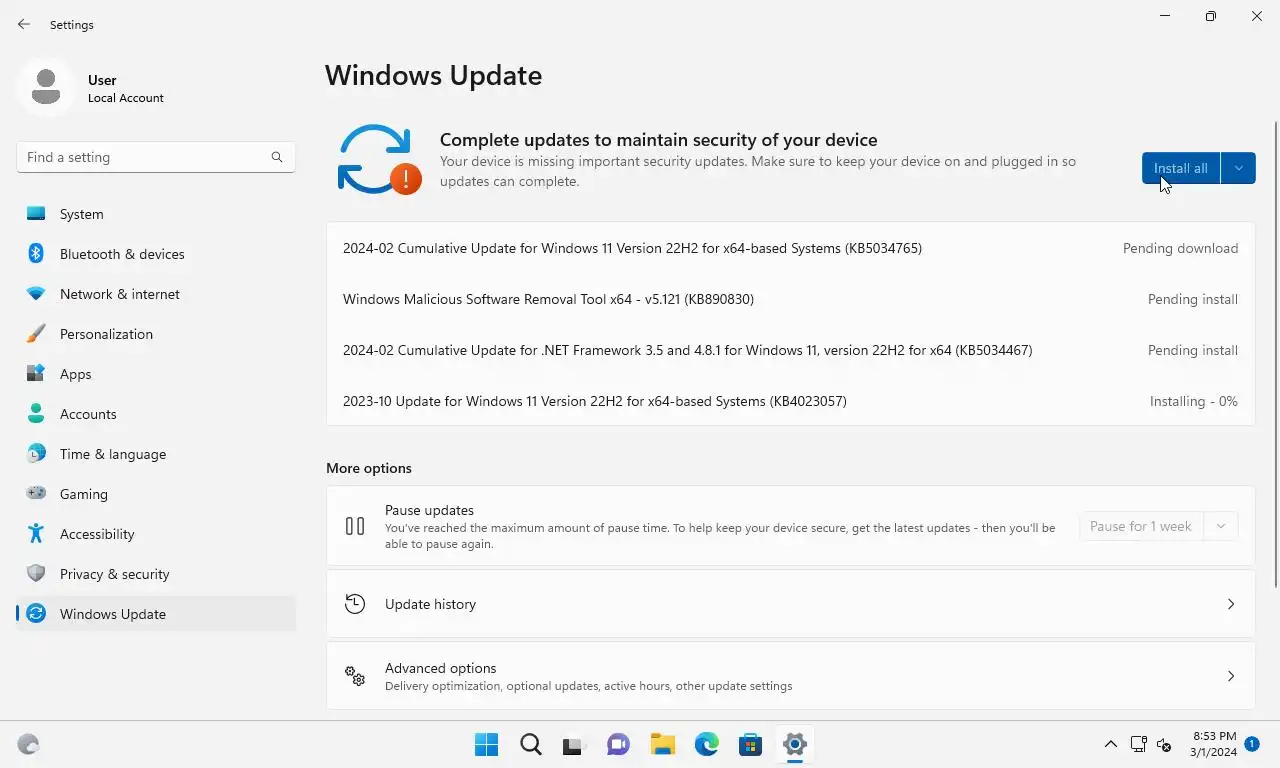The height and width of the screenshot is (768, 1280).
Task: Click the Accounts person icon
Action: 36,414
